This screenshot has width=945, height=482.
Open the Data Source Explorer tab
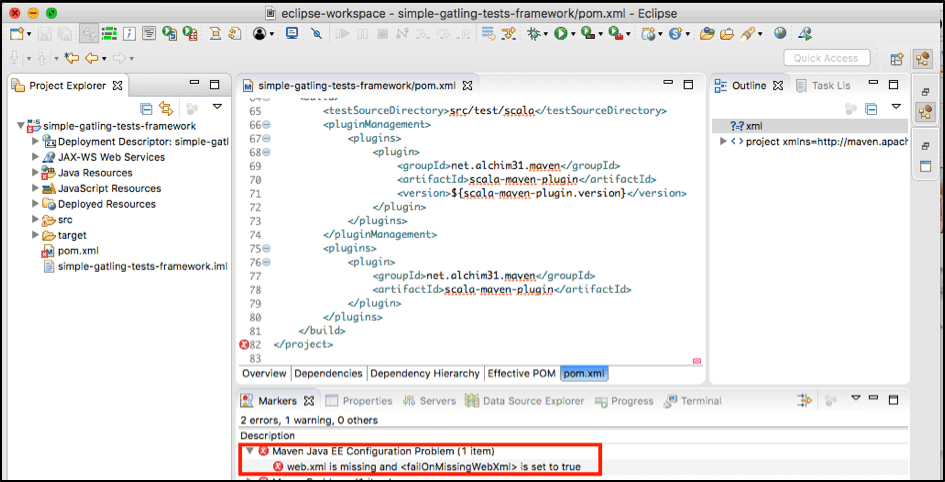(526, 401)
